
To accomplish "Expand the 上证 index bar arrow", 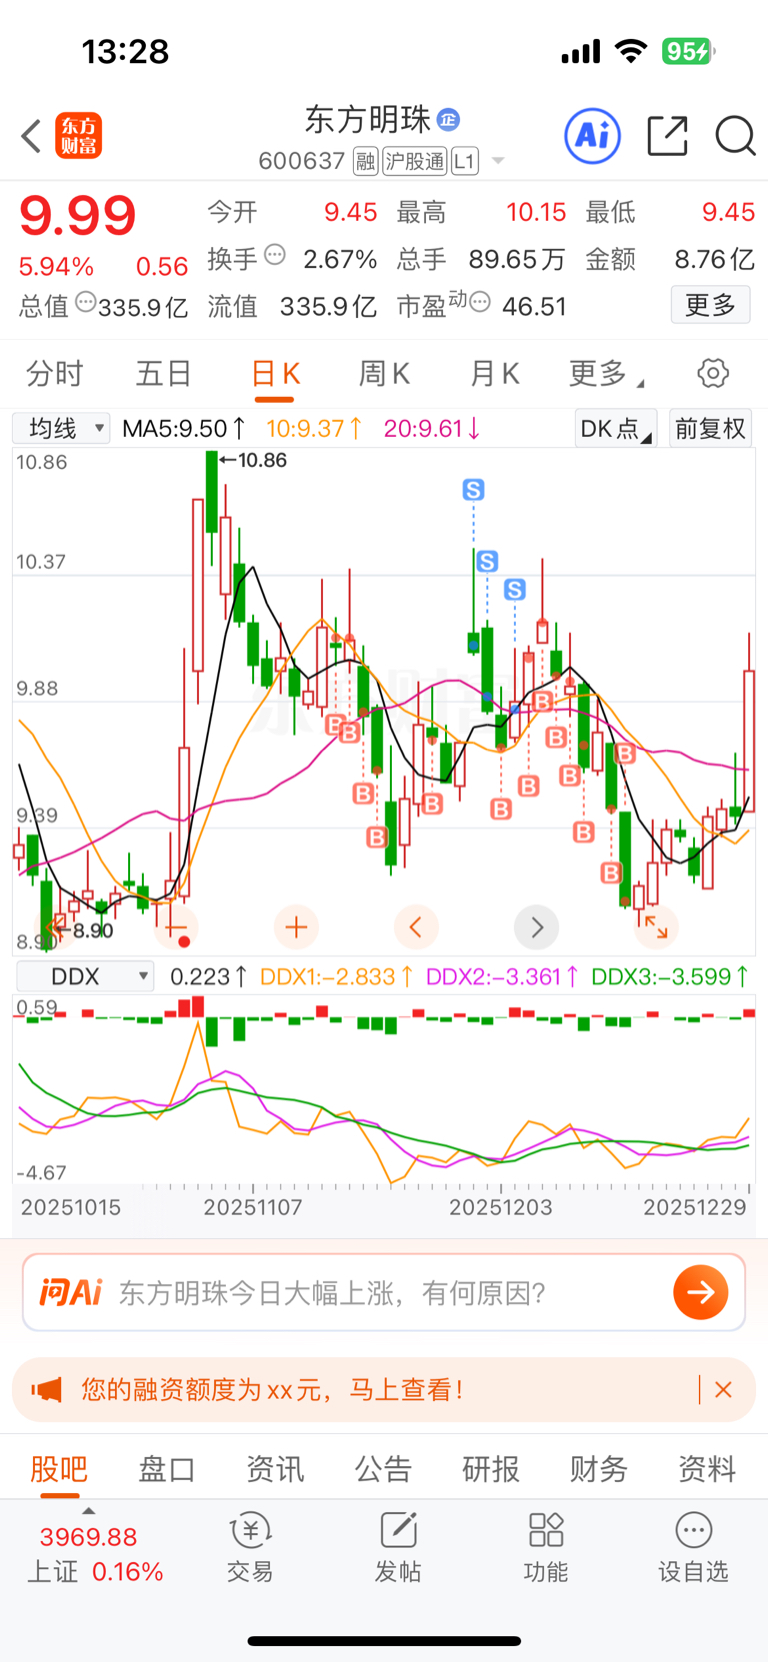I will 89,1510.
